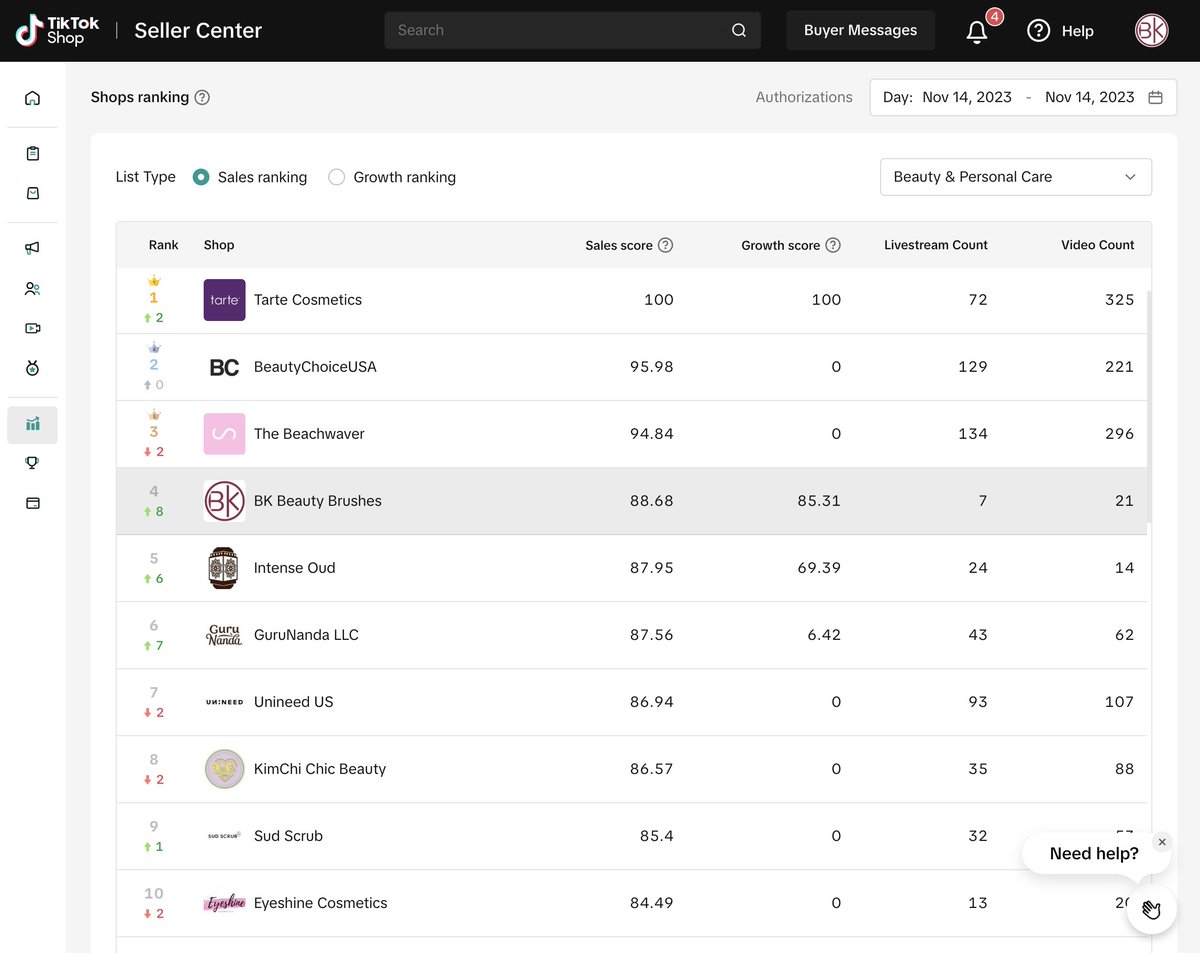1200x953 pixels.
Task: Open the orders clipboard icon in sidebar
Action: [x=32, y=154]
